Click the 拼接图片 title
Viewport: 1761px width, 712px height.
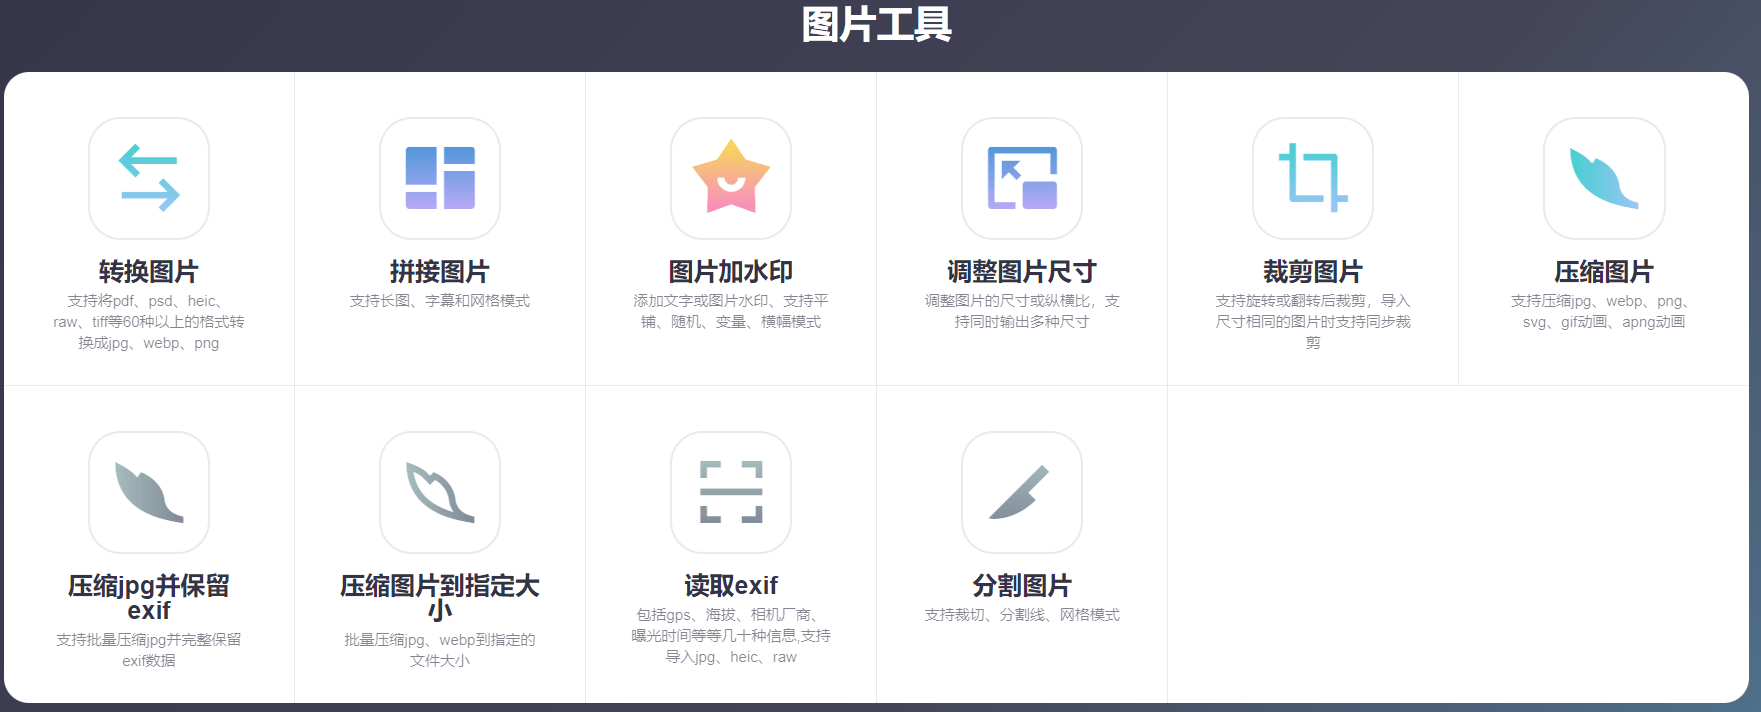click(x=440, y=271)
